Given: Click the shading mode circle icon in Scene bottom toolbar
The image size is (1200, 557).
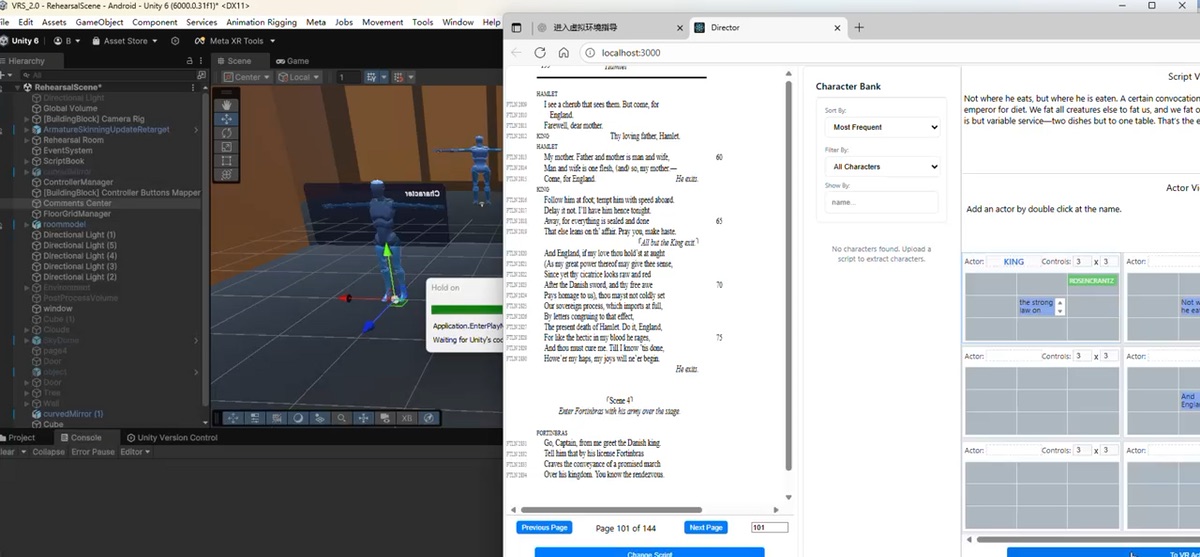Looking at the screenshot, I should 298,419.
